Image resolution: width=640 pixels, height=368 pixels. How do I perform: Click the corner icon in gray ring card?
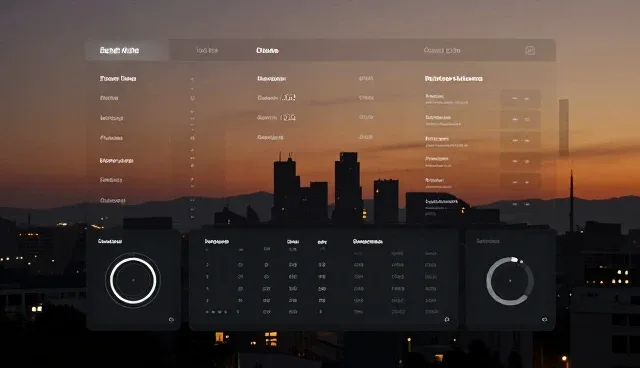[x=544, y=319]
